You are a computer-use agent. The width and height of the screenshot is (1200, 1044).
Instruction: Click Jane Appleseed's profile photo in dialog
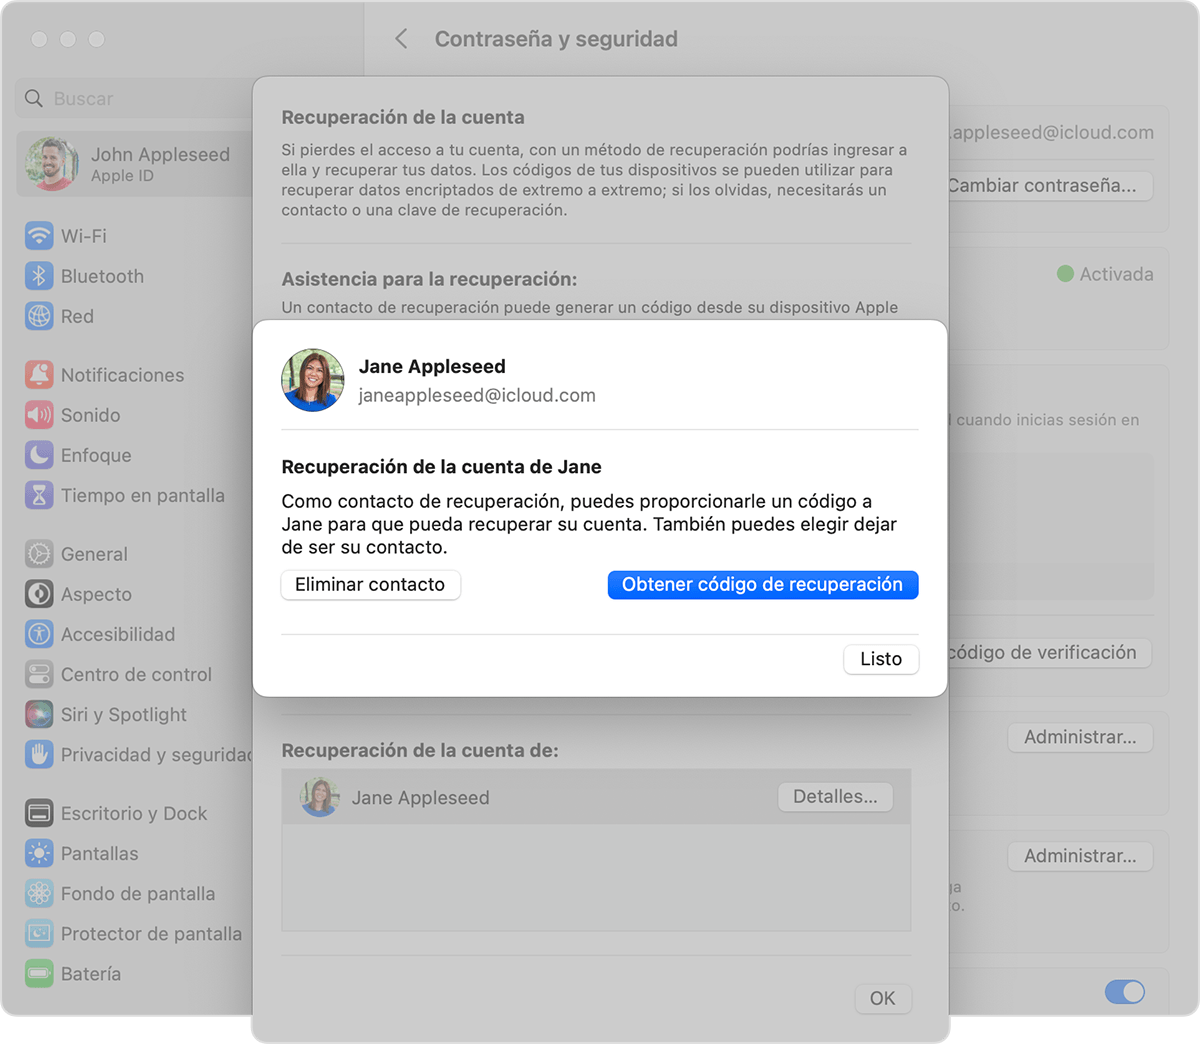coord(313,381)
